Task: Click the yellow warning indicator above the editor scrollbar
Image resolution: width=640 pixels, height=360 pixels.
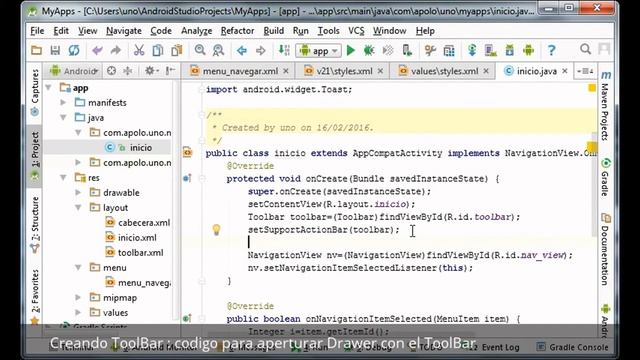Action: (x=592, y=88)
